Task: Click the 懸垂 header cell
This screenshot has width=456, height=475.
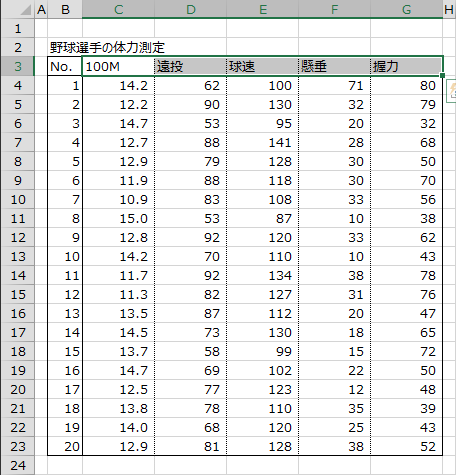Action: click(335, 66)
